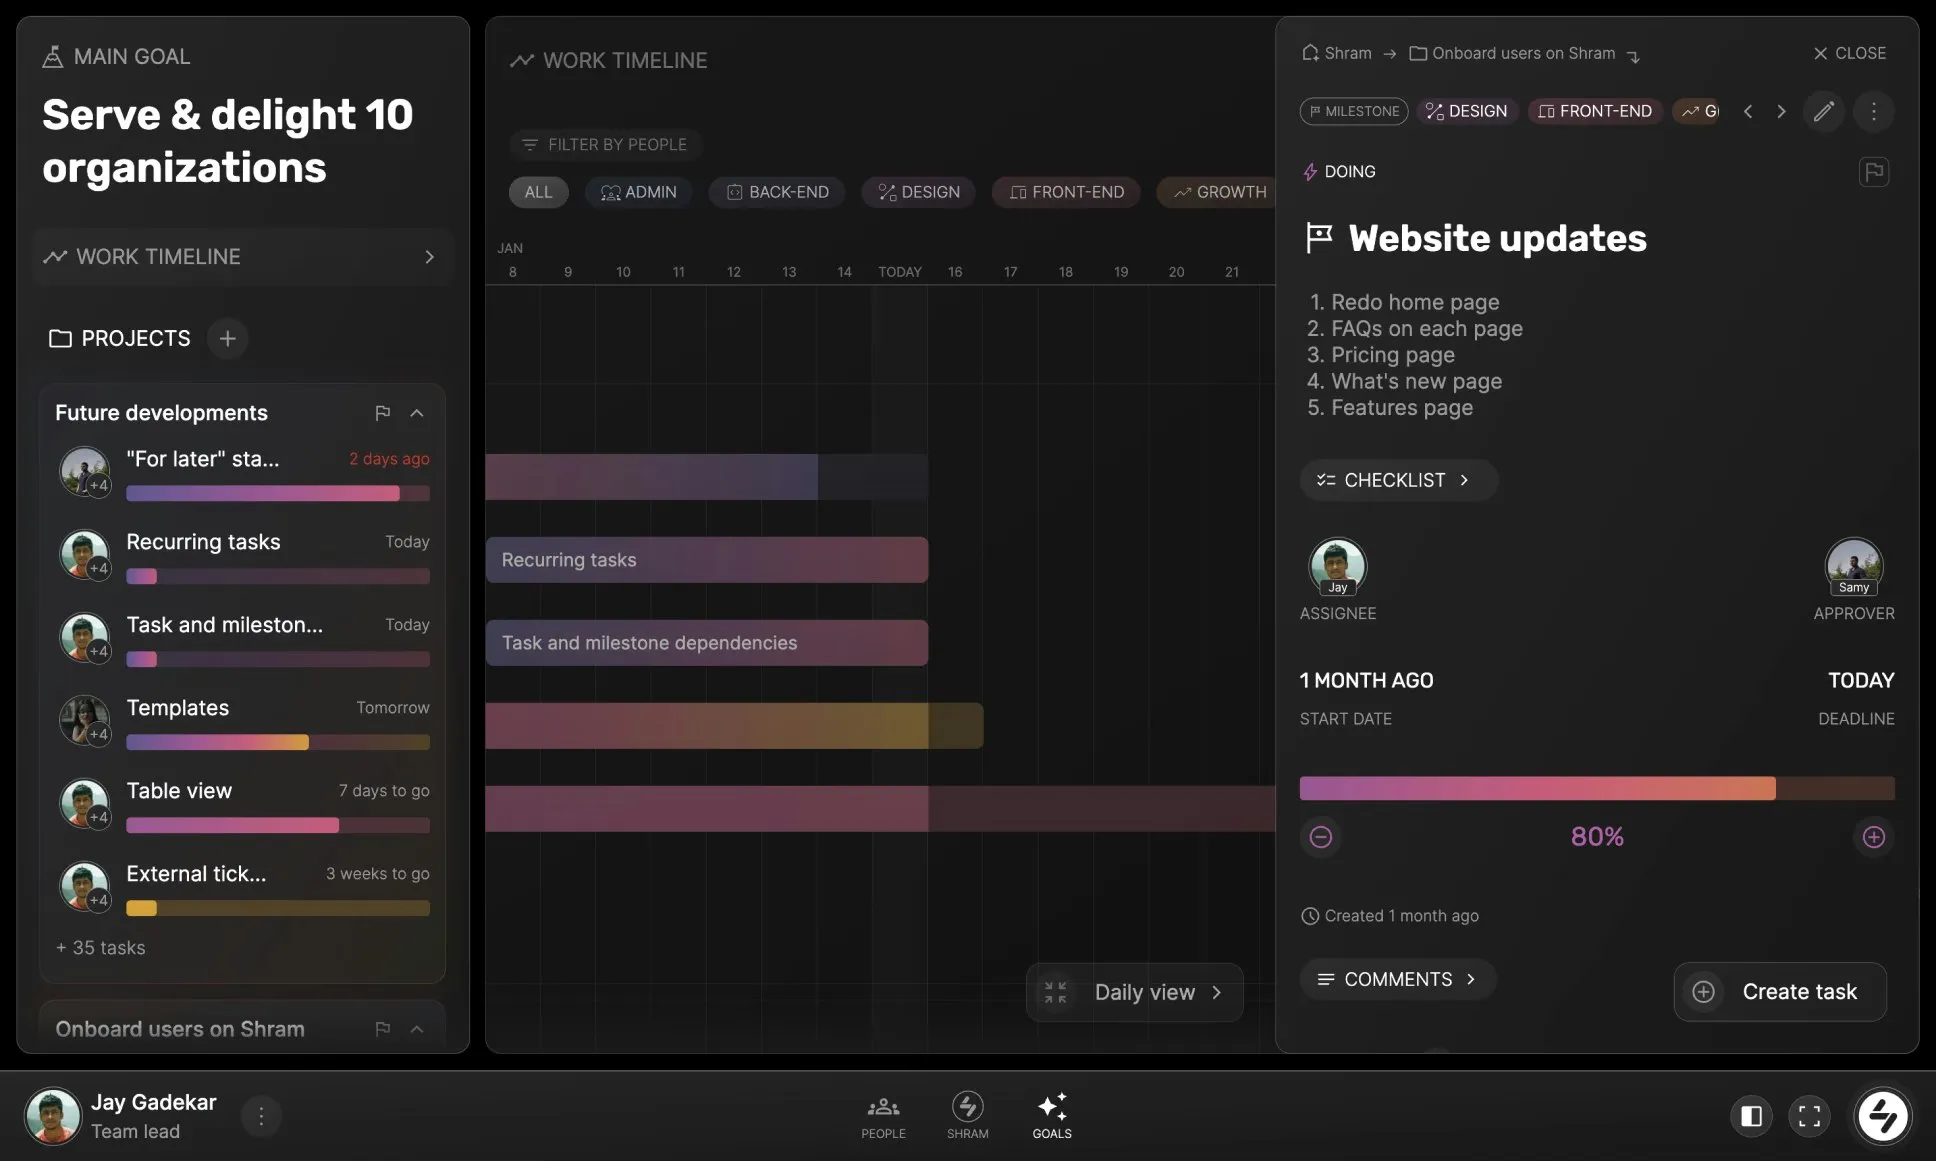The height and width of the screenshot is (1162, 1936).
Task: Toggle the sidebar panel layout icon
Action: [x=1751, y=1116]
